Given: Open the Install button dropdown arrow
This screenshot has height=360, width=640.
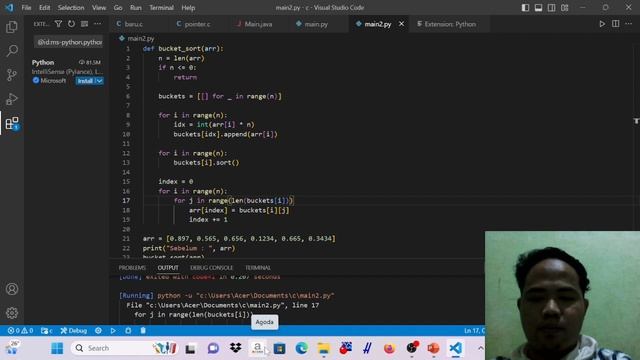Looking at the screenshot, I should coord(99,81).
